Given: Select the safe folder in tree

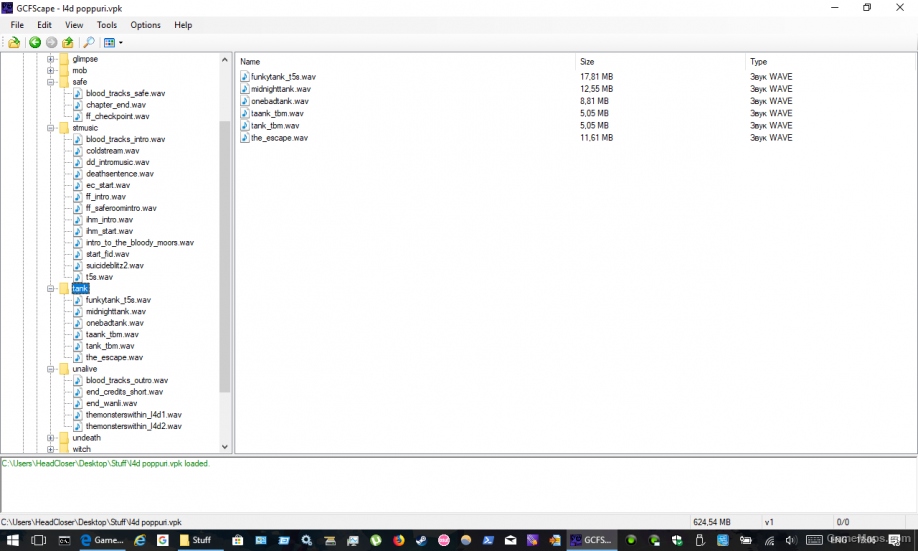Looking at the screenshot, I should (80, 82).
